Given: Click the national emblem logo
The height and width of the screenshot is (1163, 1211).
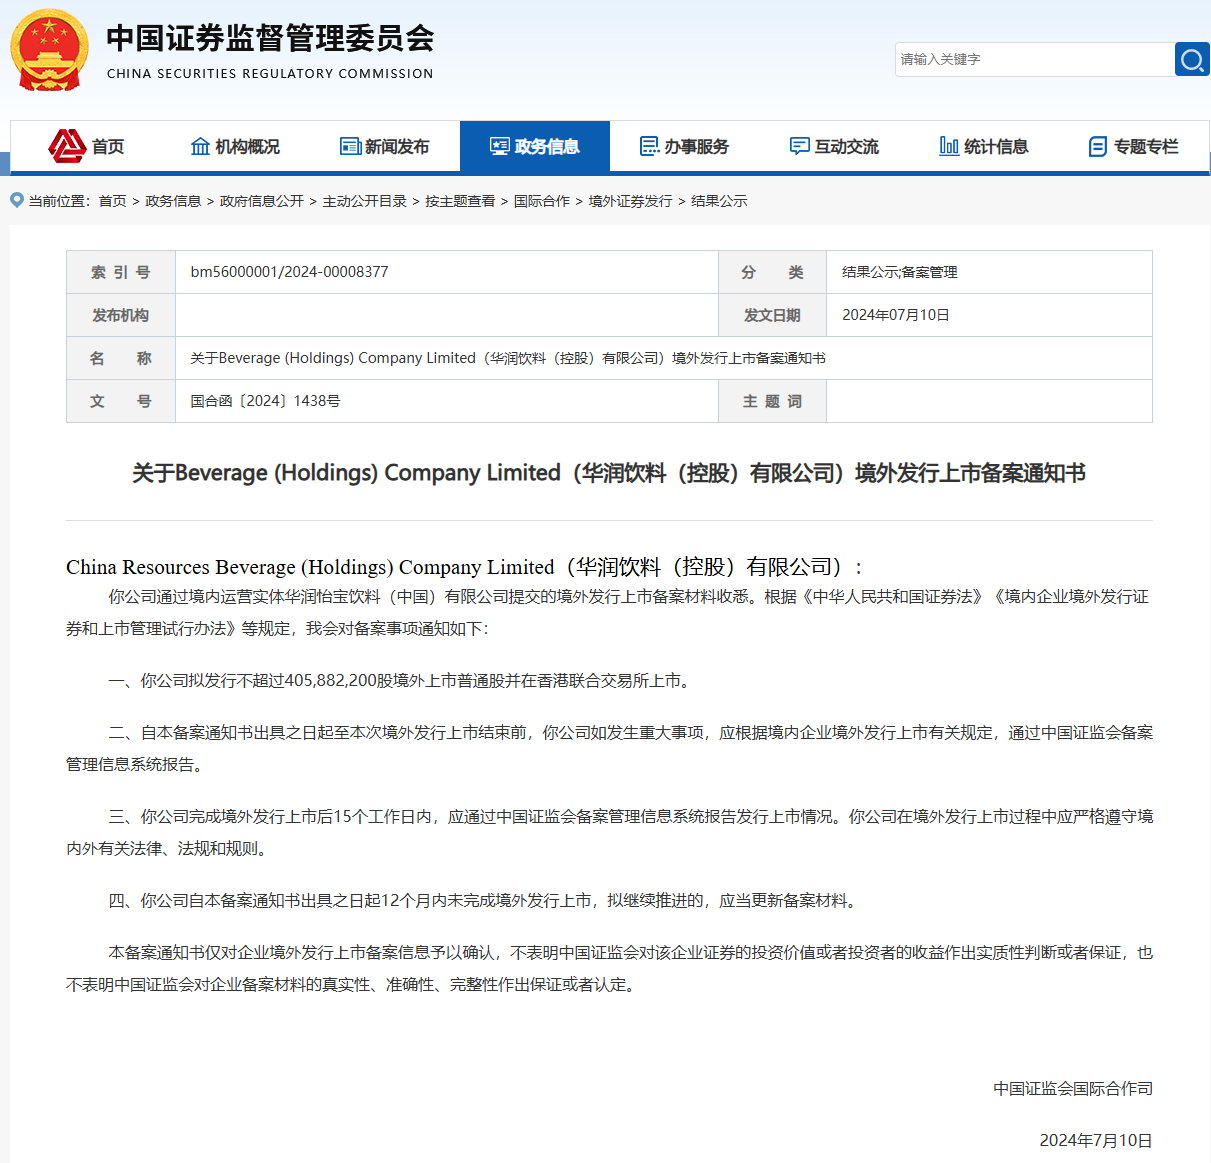Looking at the screenshot, I should (x=49, y=50).
